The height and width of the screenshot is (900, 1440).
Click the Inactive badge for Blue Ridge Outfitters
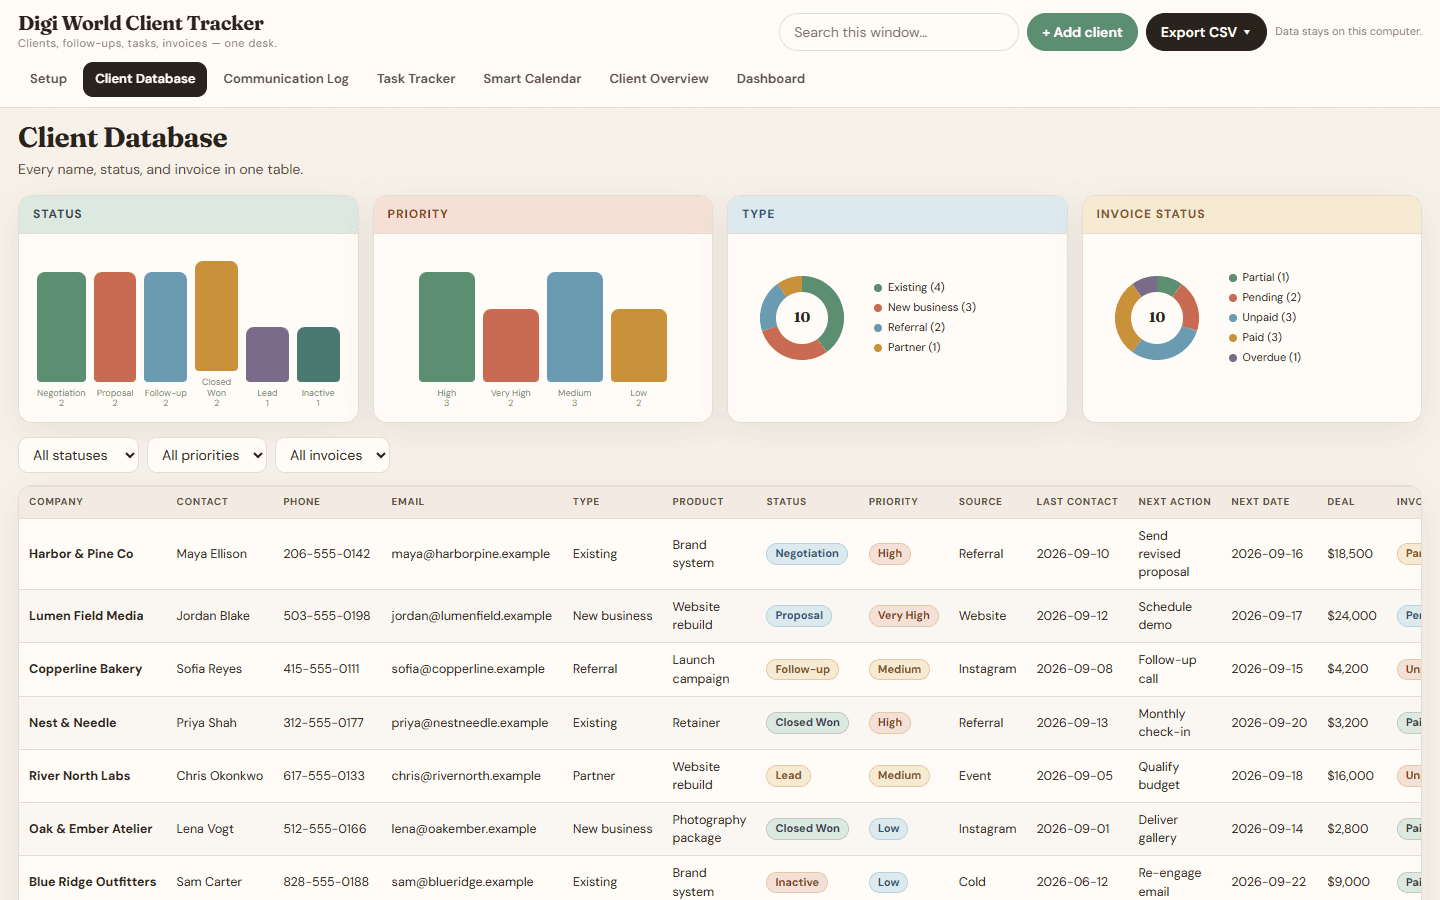pyautogui.click(x=797, y=882)
